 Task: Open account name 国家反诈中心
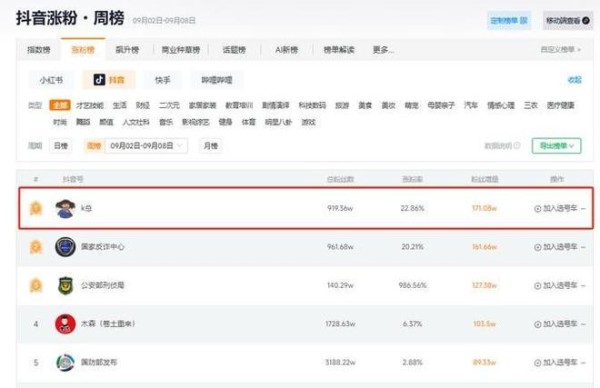point(103,247)
